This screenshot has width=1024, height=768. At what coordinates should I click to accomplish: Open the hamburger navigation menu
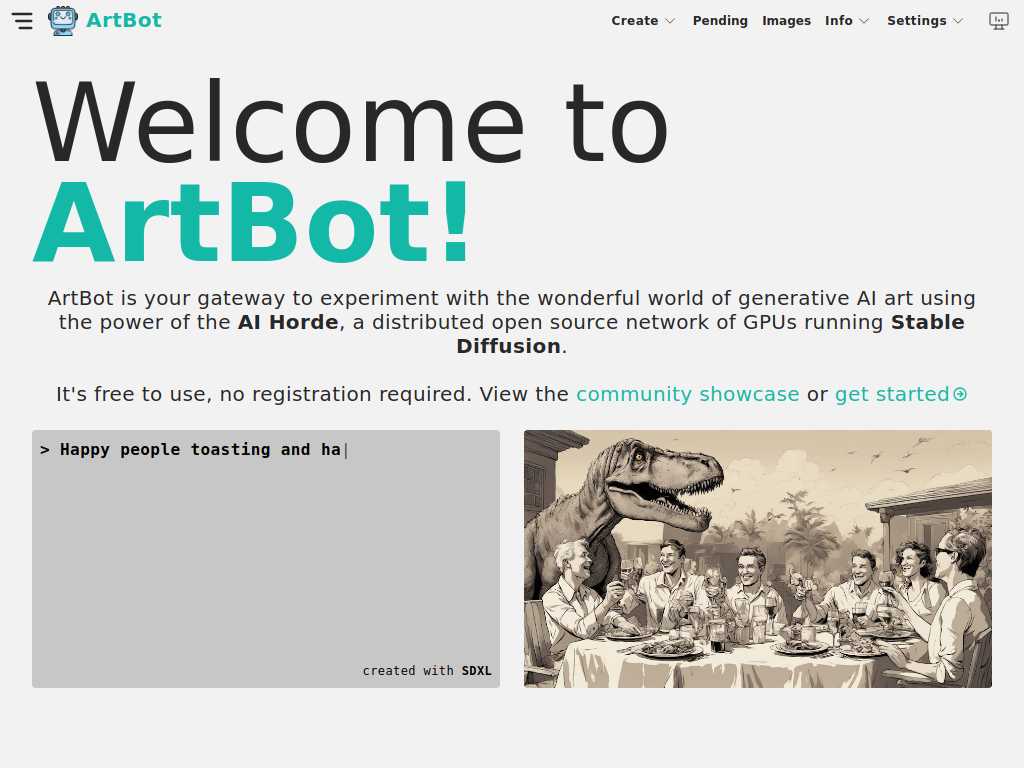22,21
